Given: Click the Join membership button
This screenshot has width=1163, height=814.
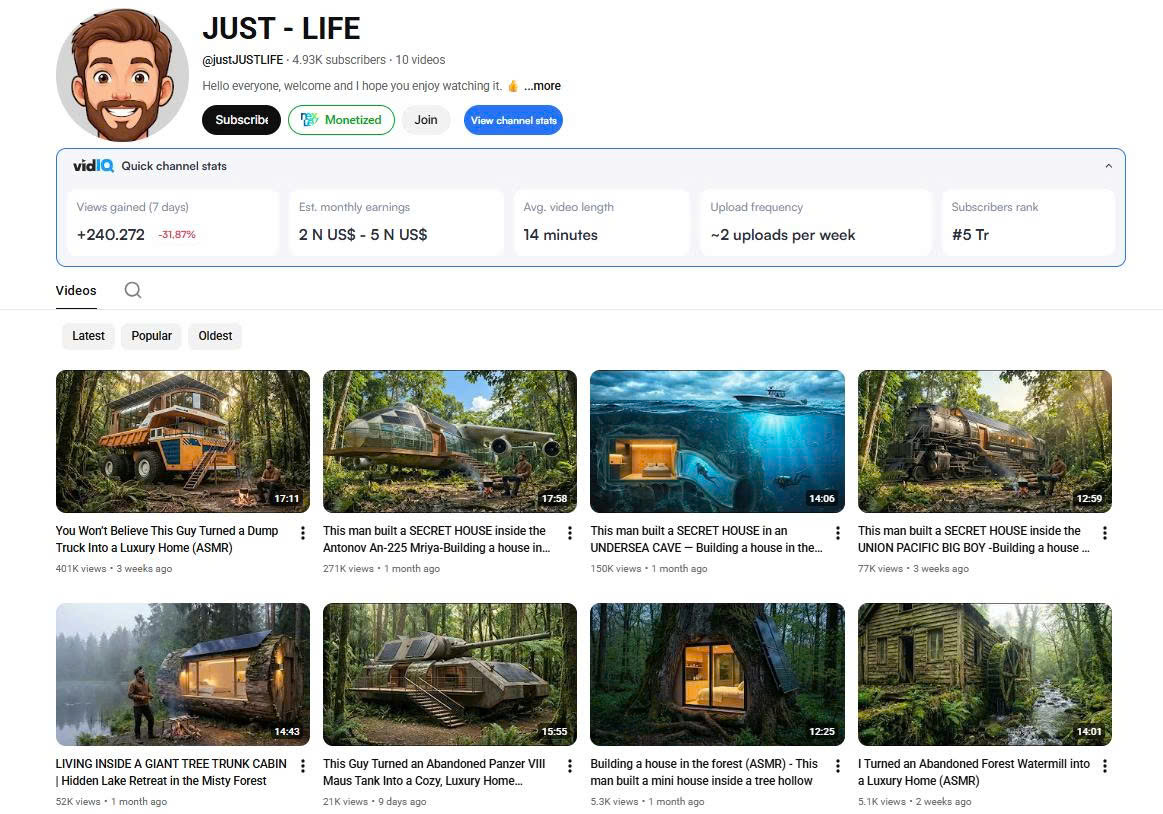Looking at the screenshot, I should coord(426,120).
